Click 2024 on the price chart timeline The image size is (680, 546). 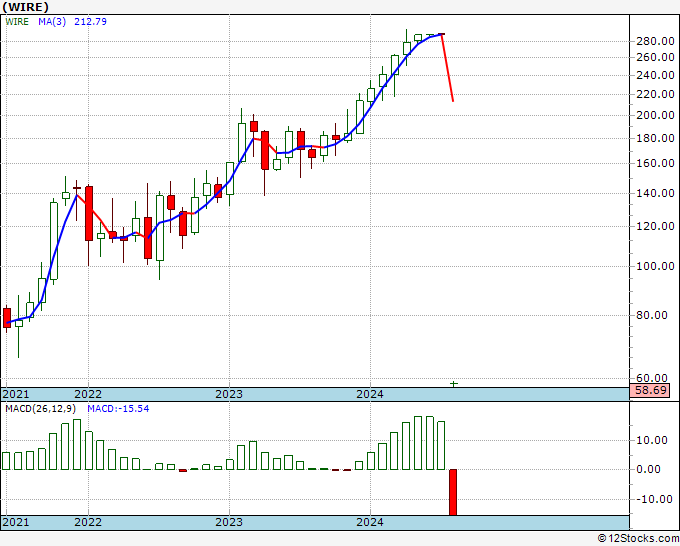pyautogui.click(x=370, y=394)
